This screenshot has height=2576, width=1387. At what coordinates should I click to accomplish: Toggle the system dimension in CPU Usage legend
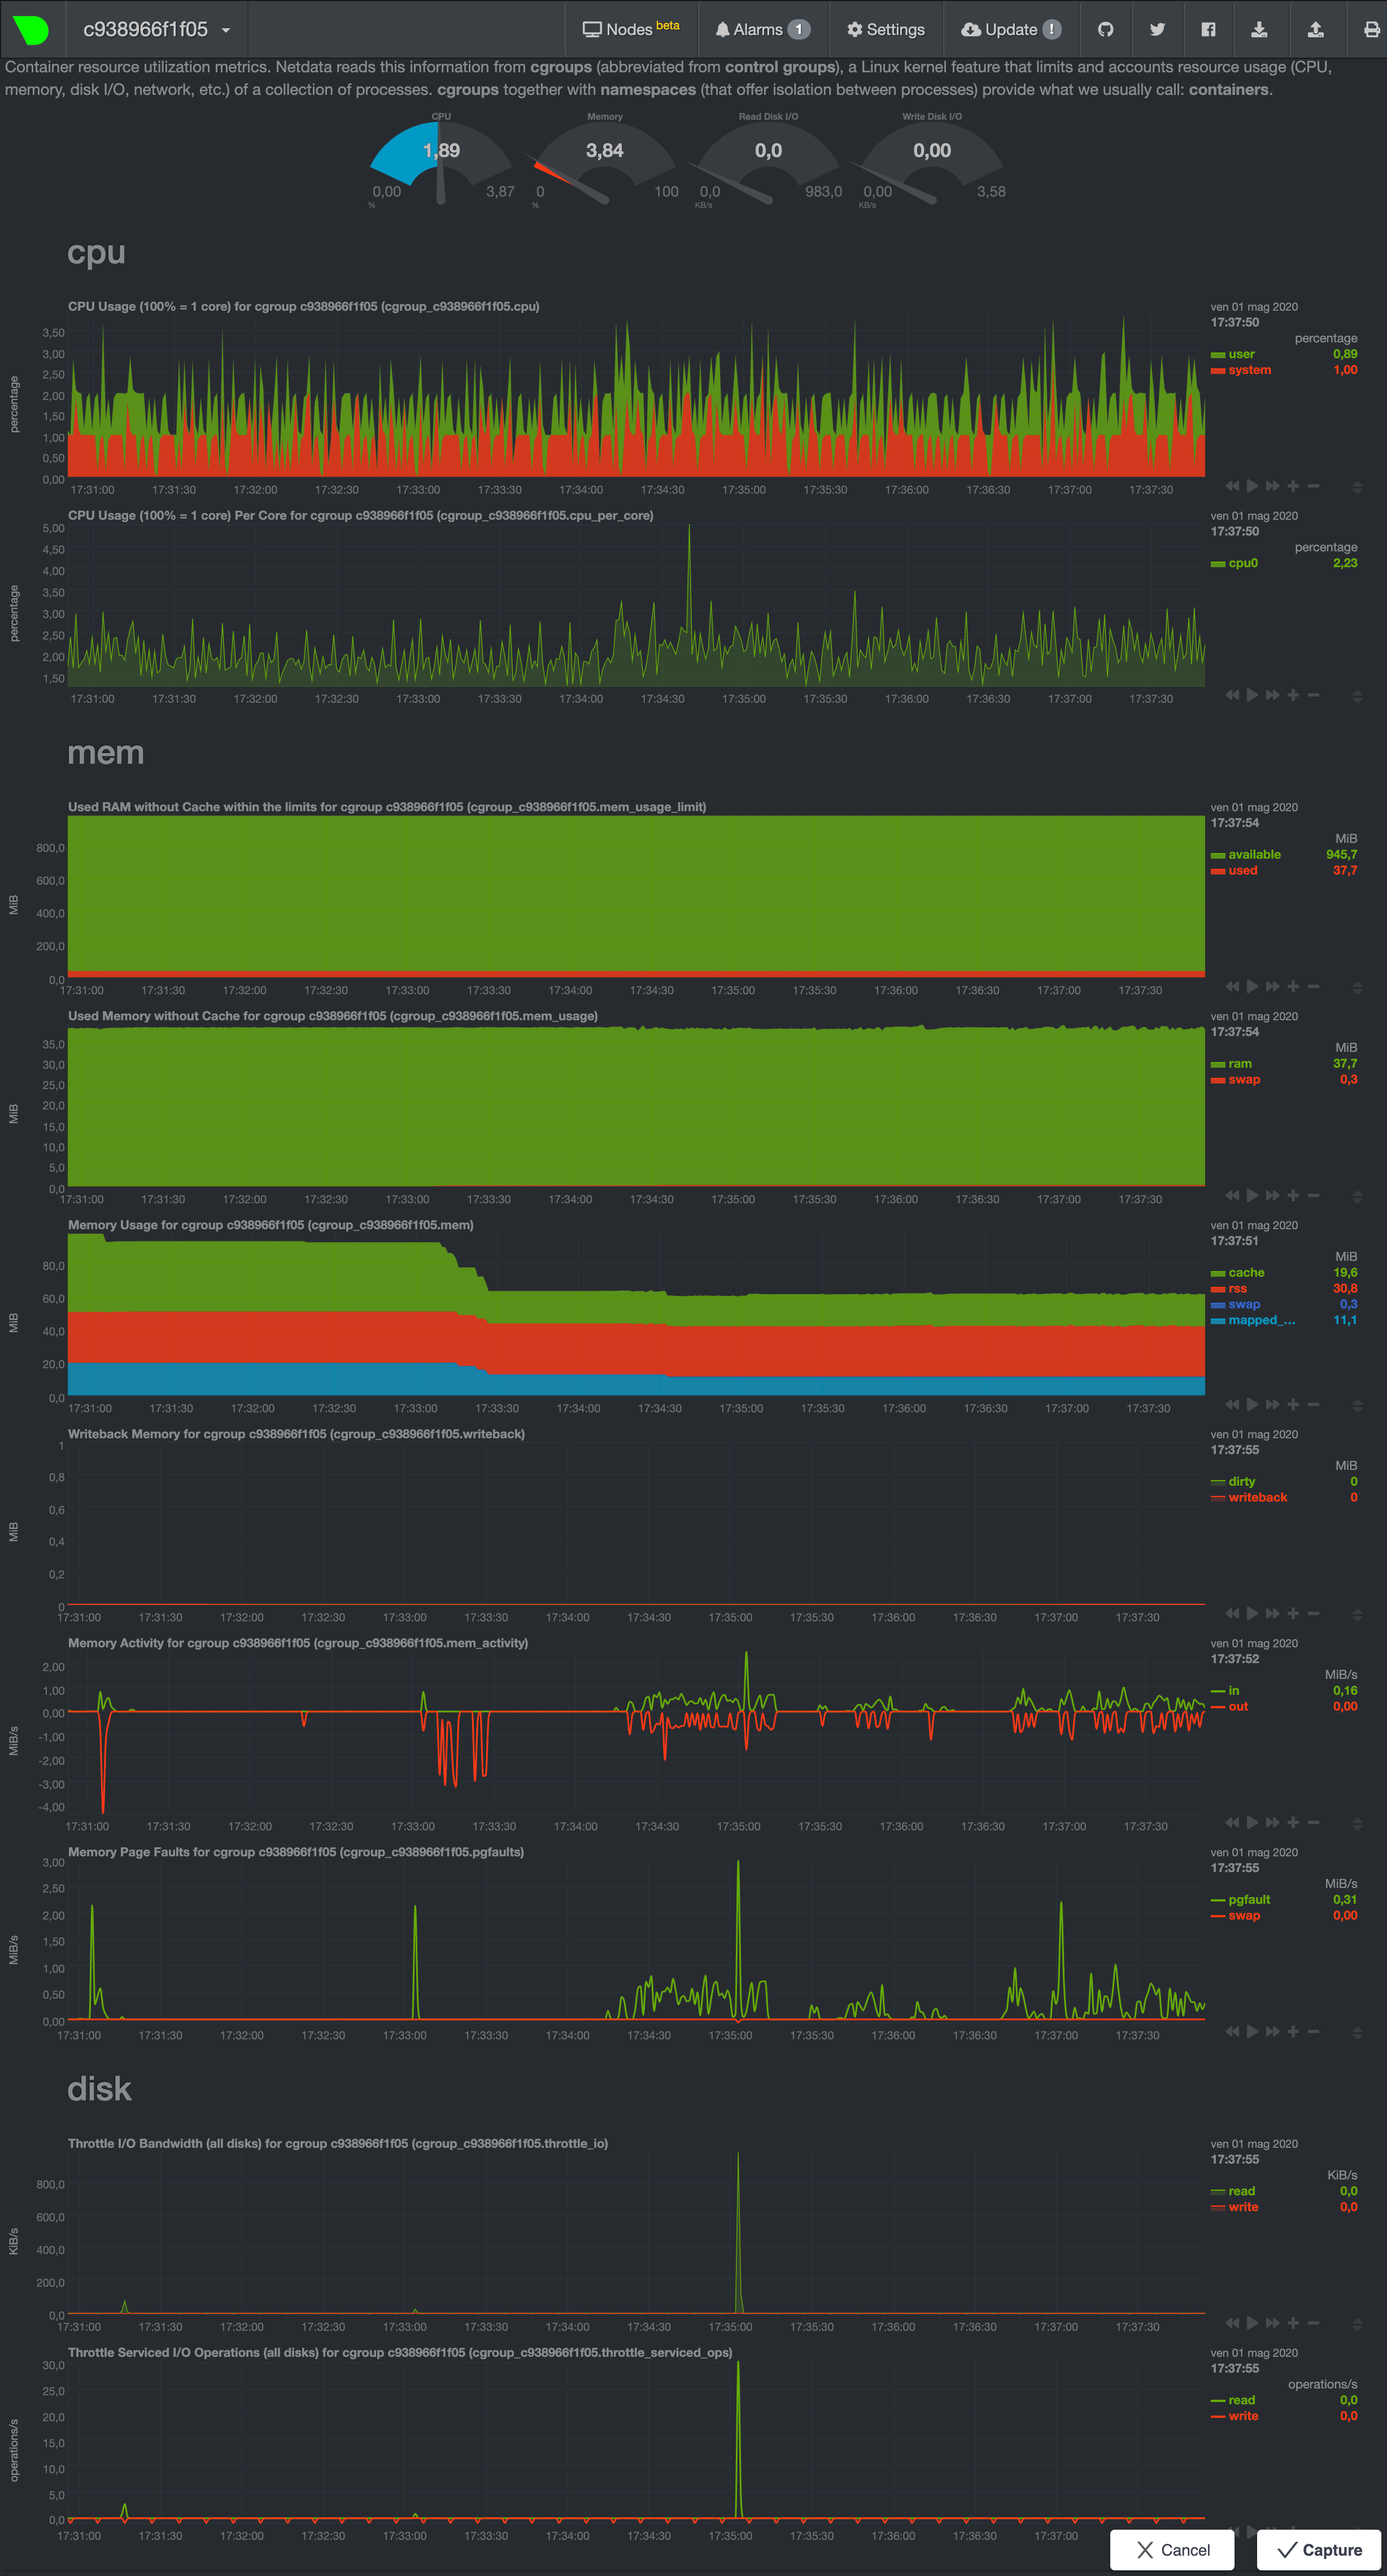1249,370
